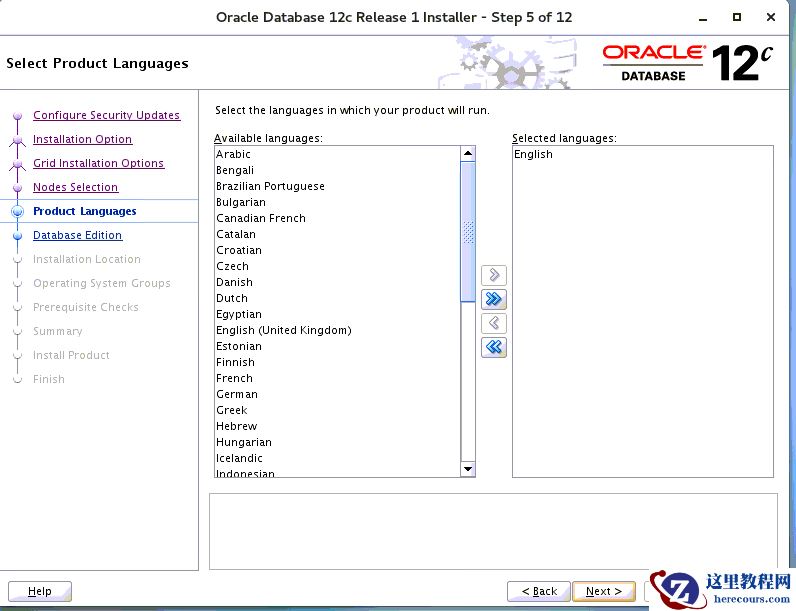Click the Configure Security Updates step bullet
796x611 pixels.
(x=18, y=116)
